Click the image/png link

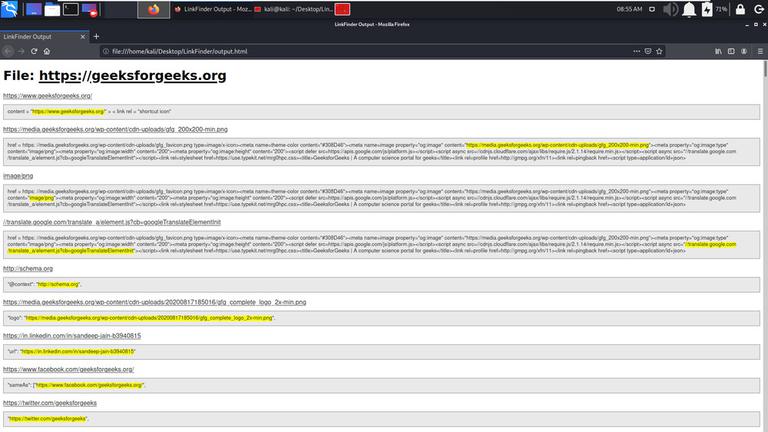(18, 176)
